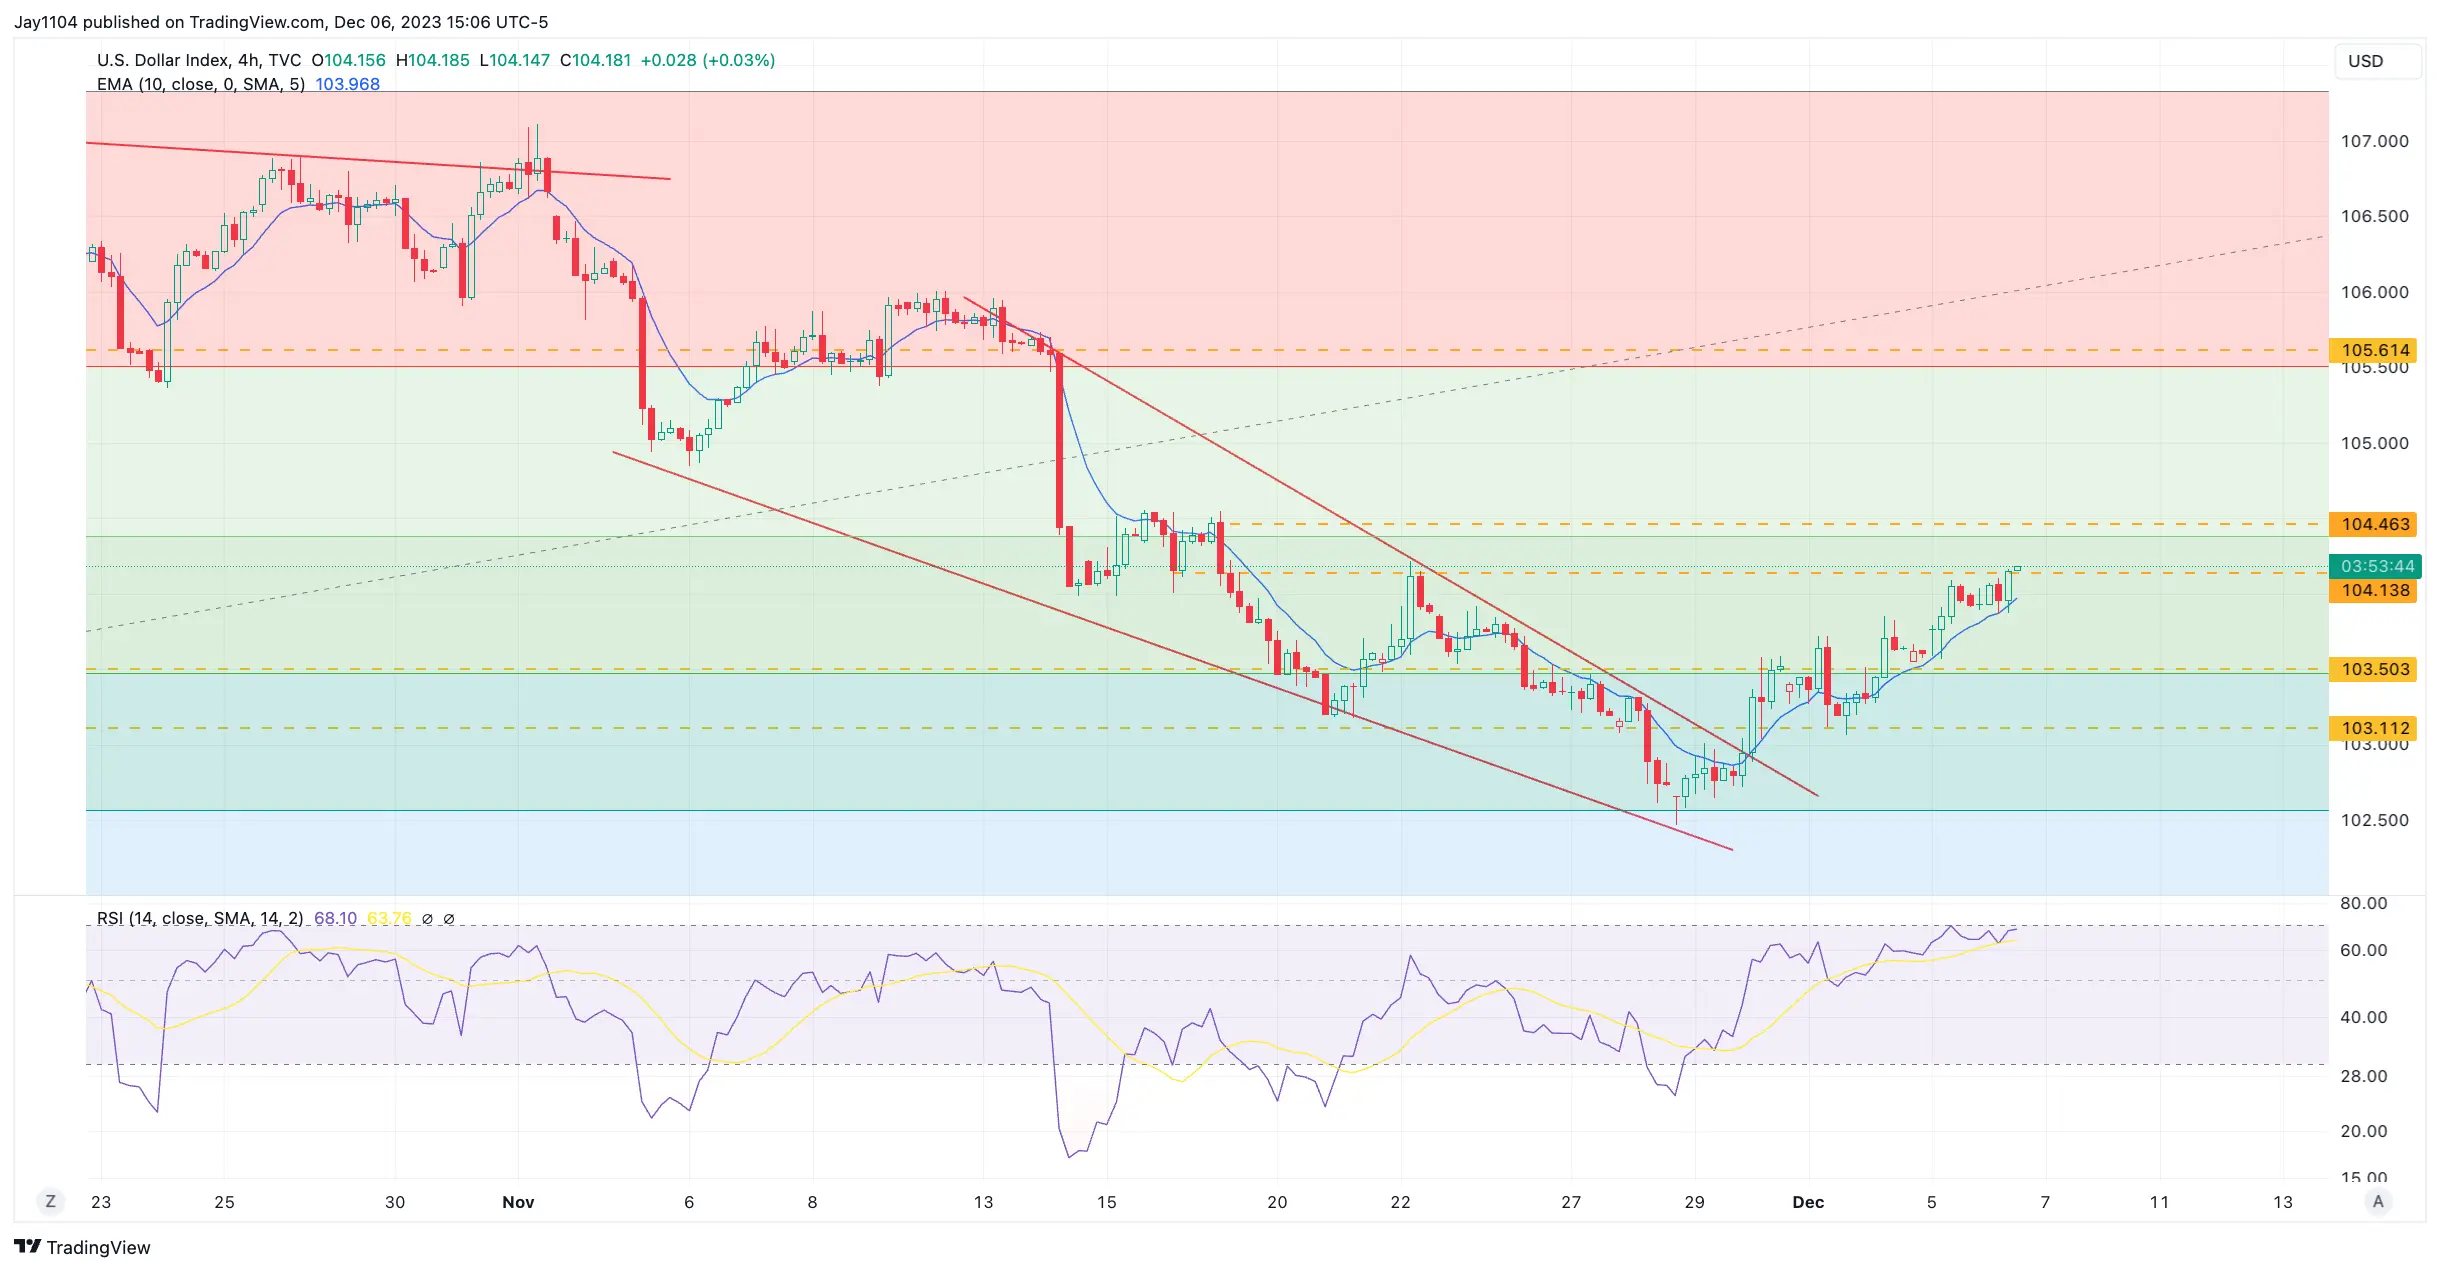This screenshot has height=1271, width=2440.
Task: Click date 15 on the time axis
Action: click(1106, 1202)
